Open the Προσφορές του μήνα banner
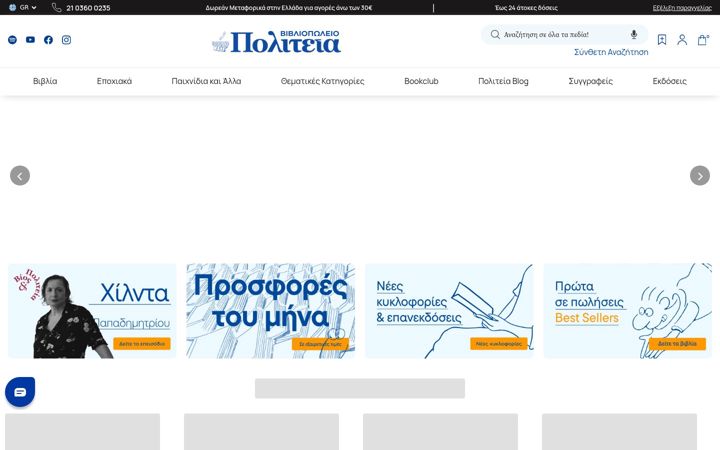 tap(270, 311)
